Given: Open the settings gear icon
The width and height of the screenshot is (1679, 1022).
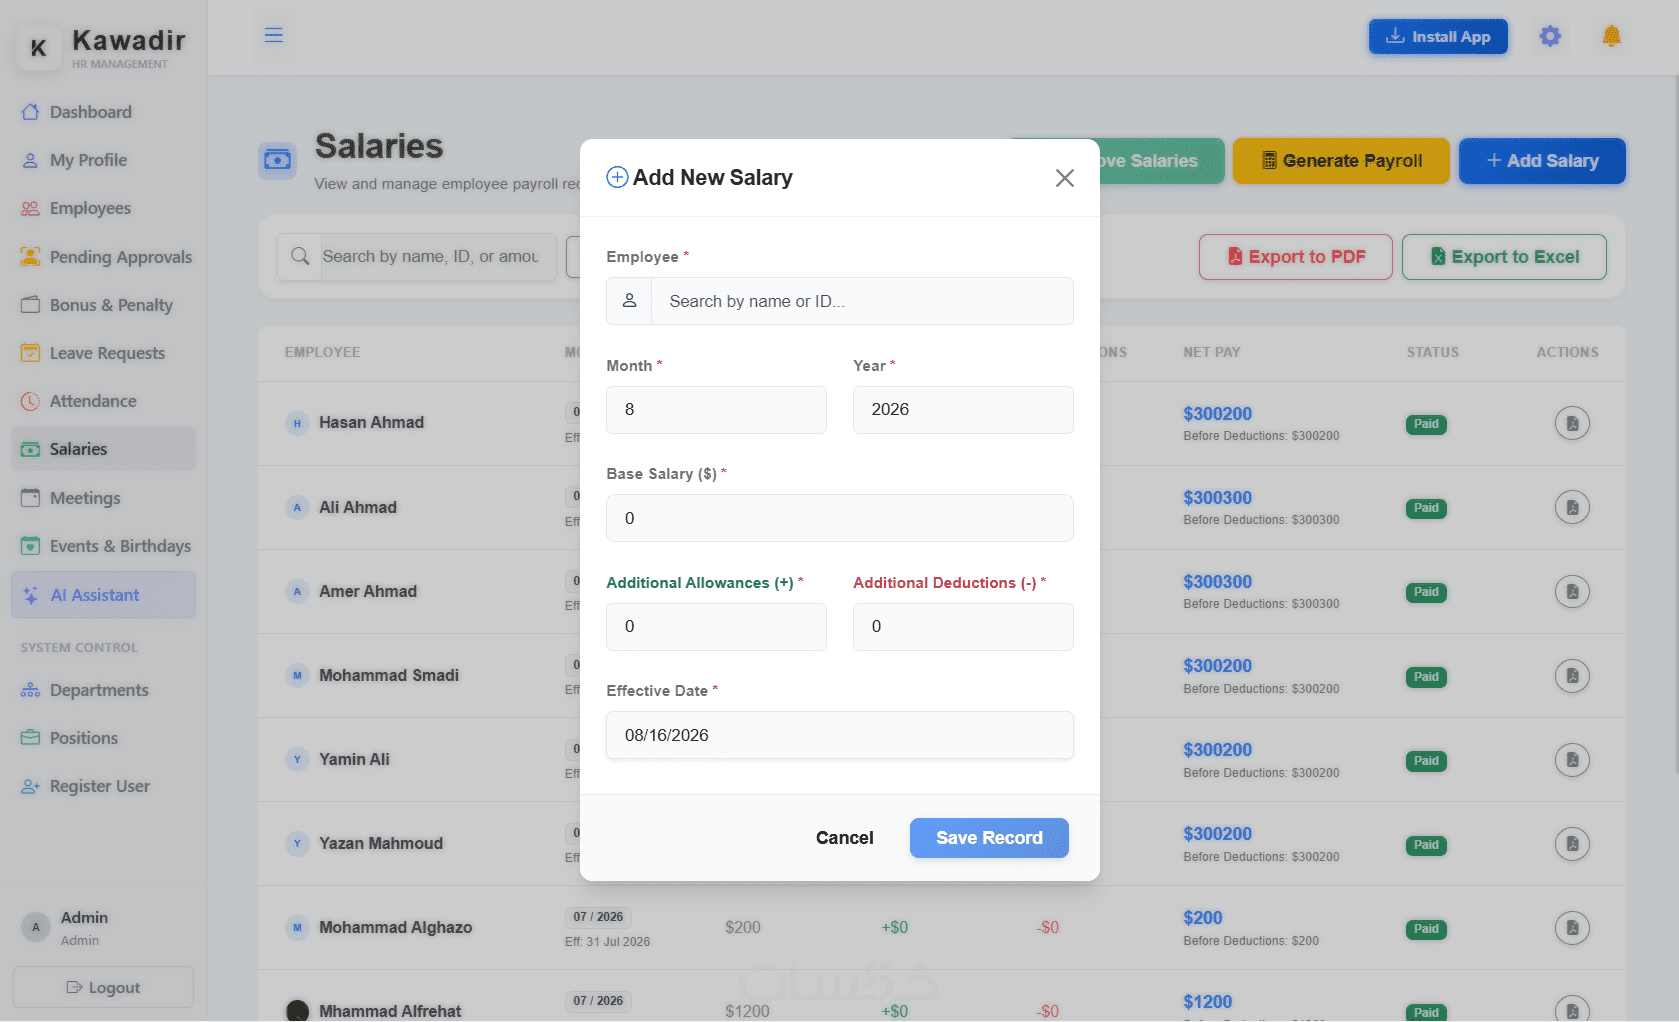Looking at the screenshot, I should pos(1550,37).
